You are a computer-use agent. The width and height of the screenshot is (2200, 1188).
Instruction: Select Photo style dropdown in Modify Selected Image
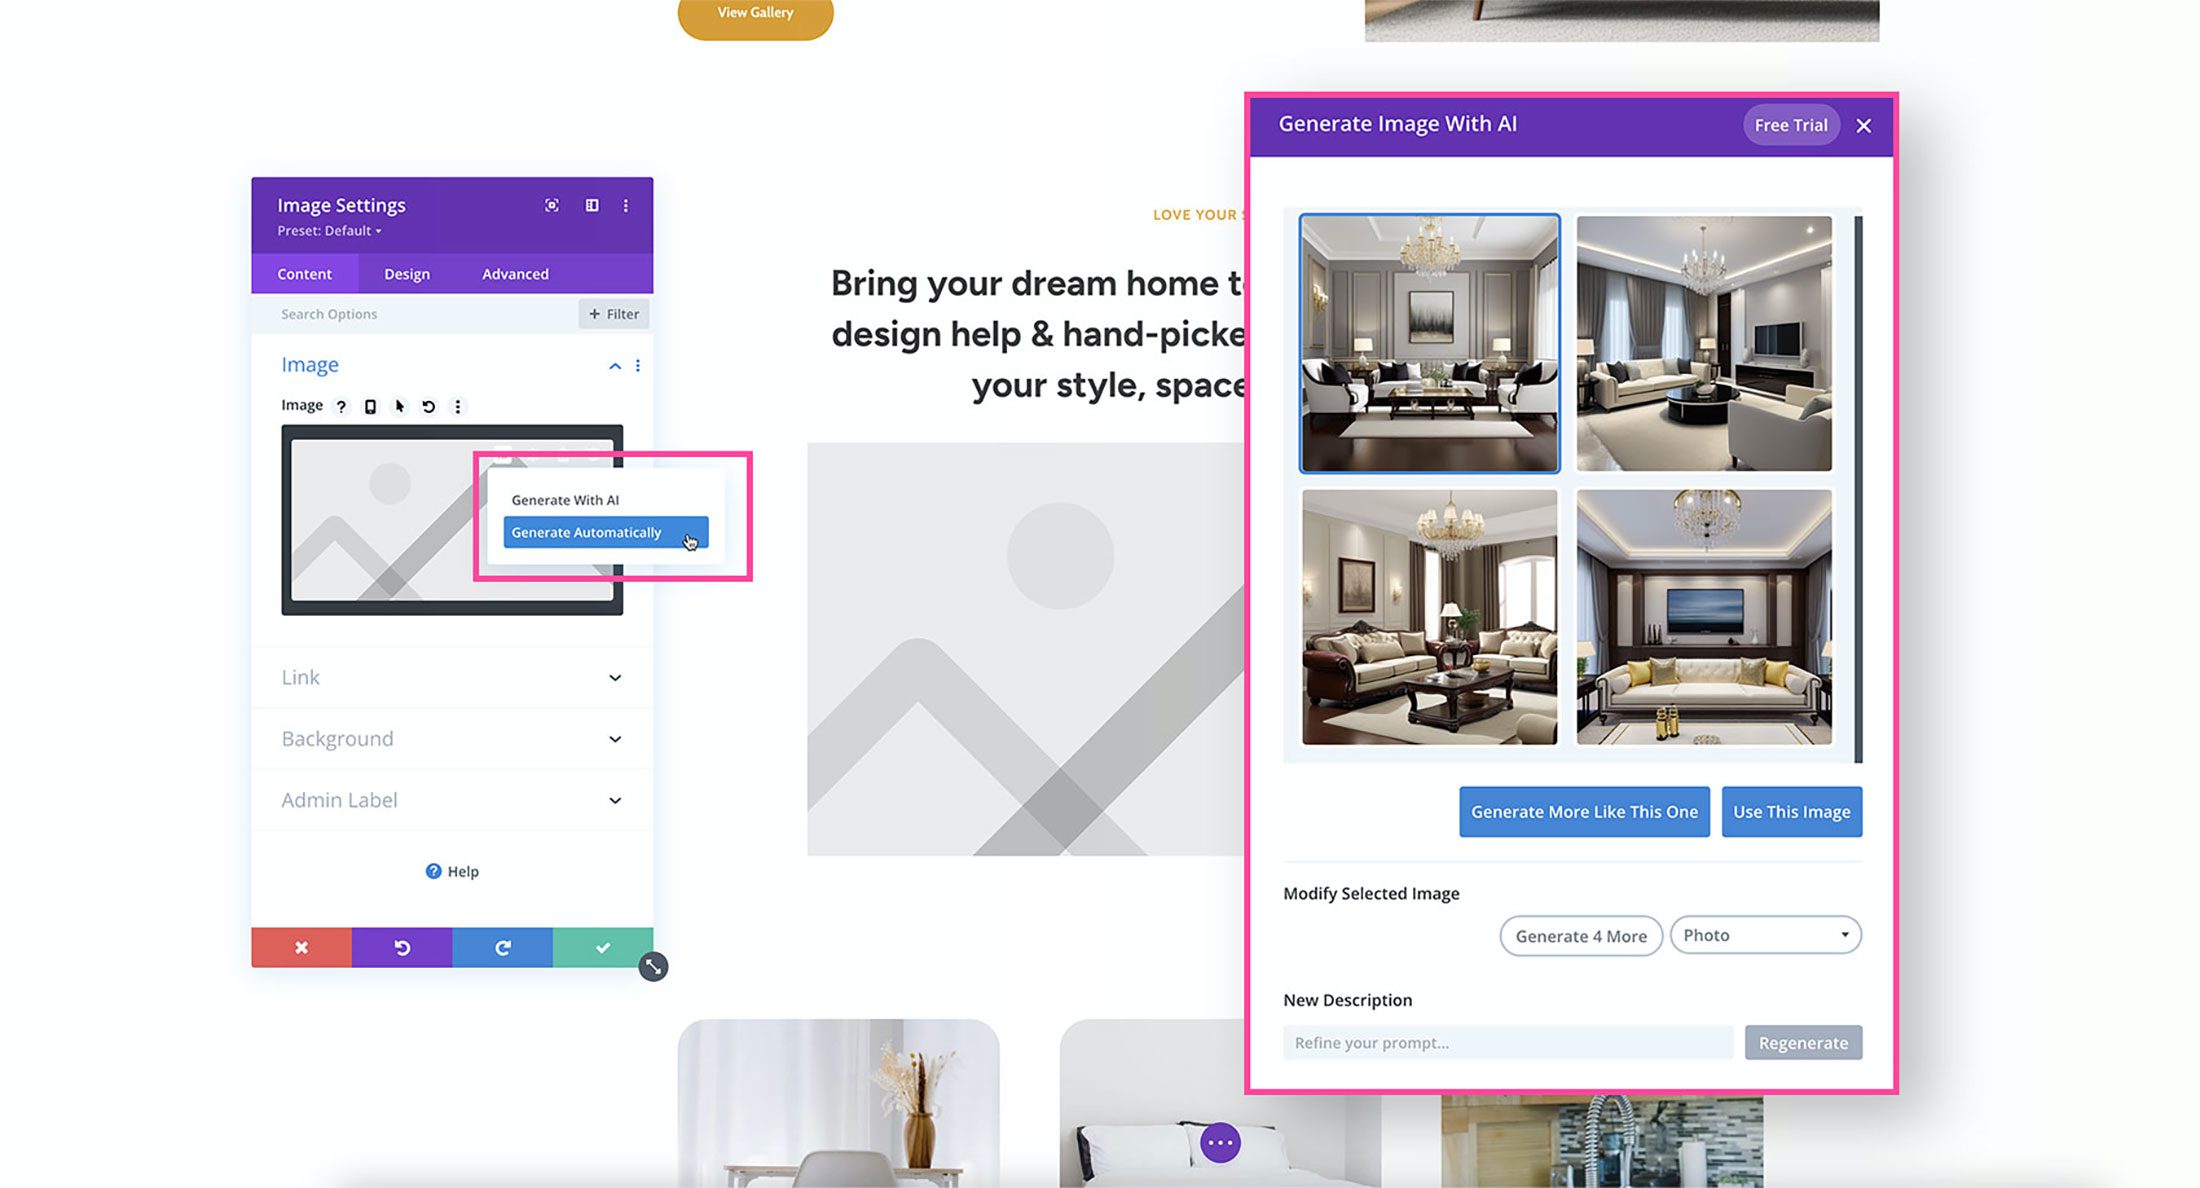[x=1764, y=935]
